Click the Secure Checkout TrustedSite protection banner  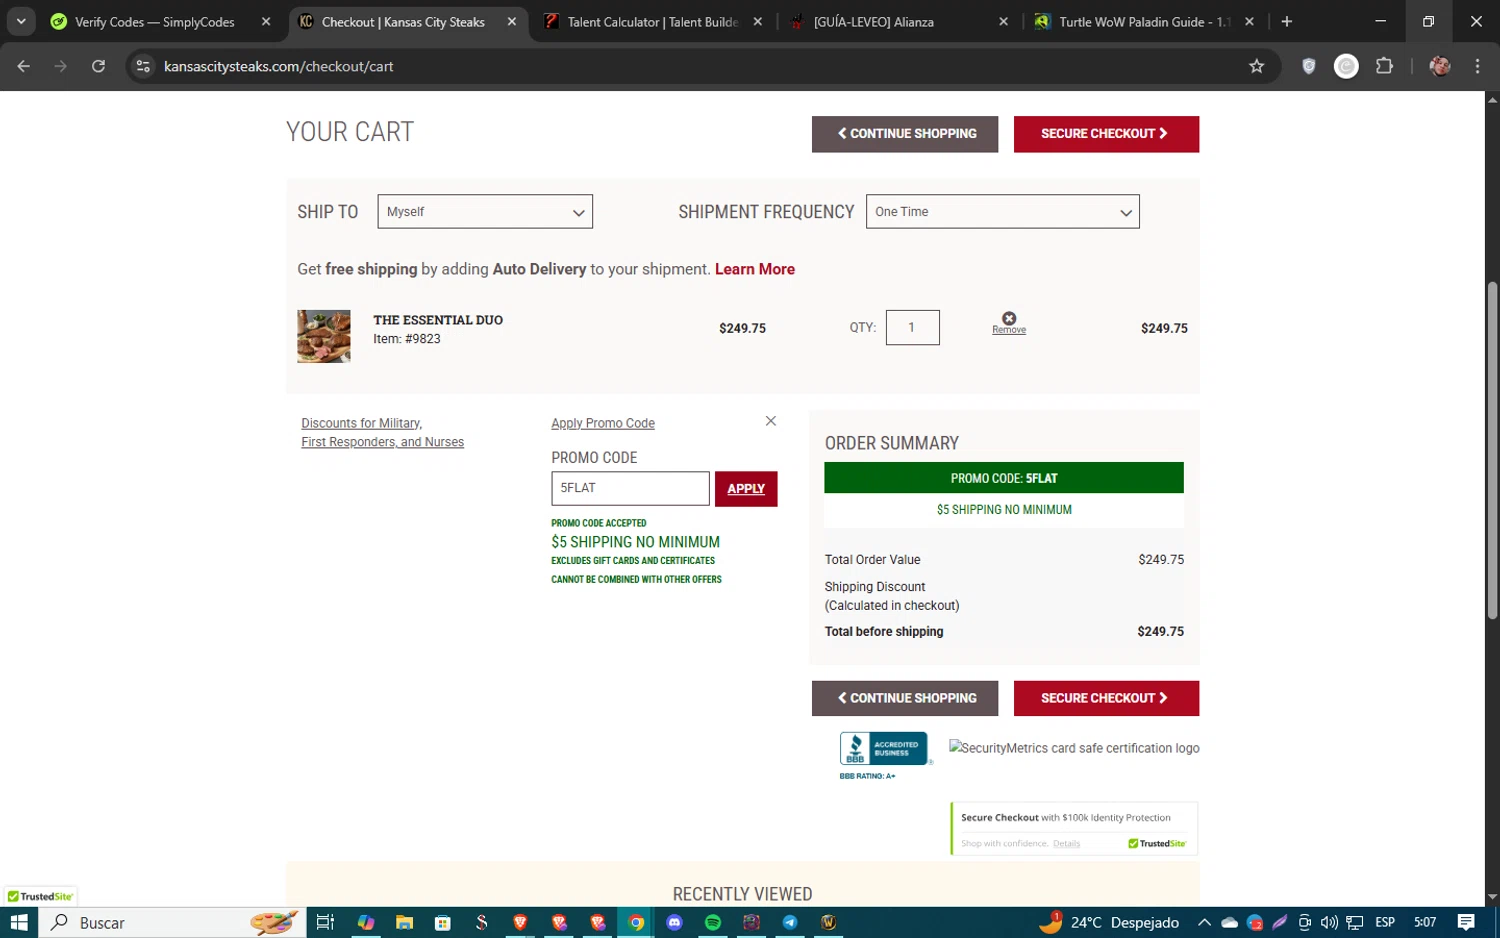click(1074, 829)
